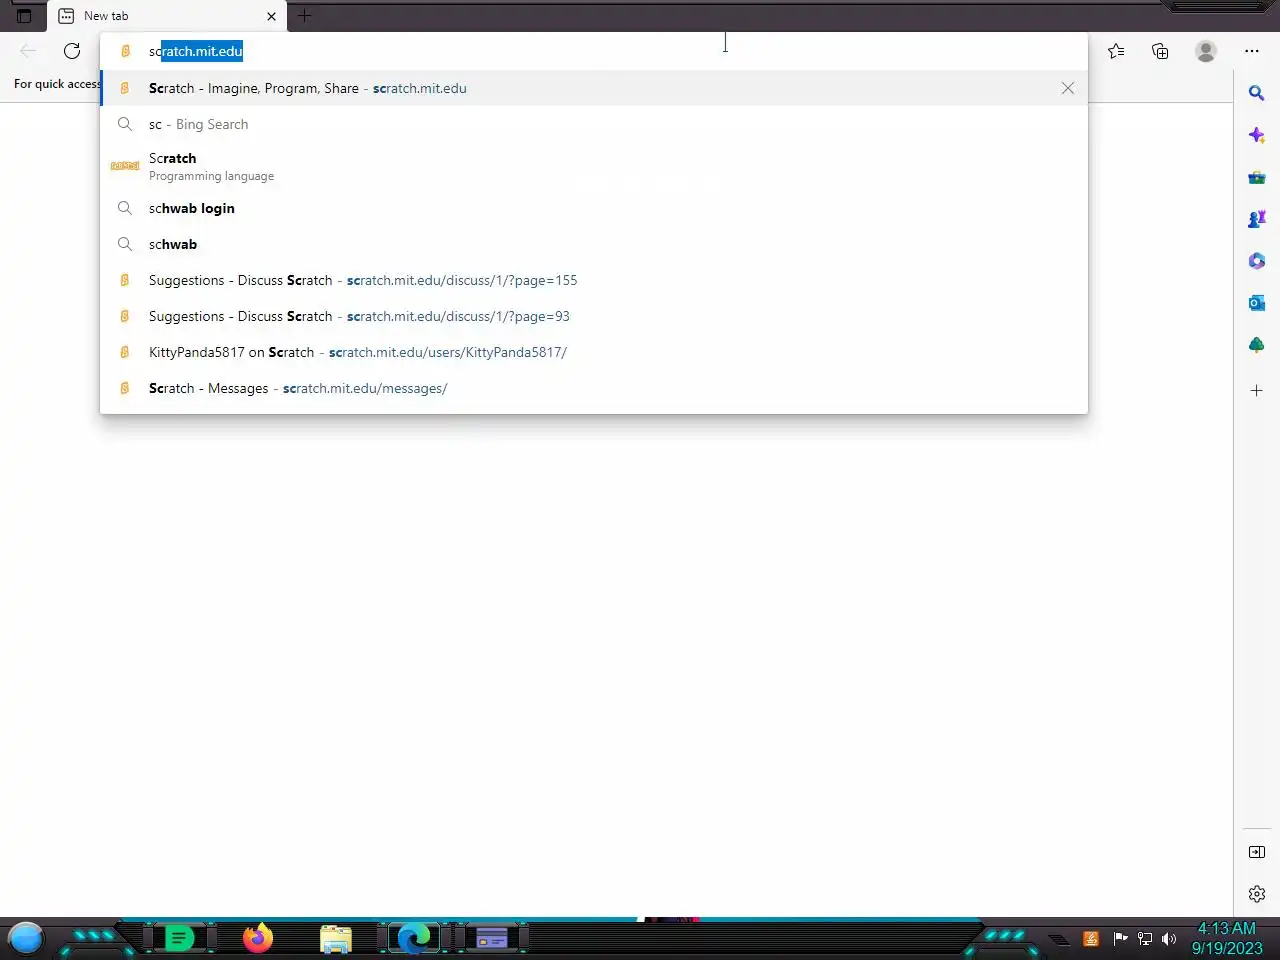This screenshot has width=1280, height=960.
Task: Open Settings and more ellipsis menu
Action: point(1252,51)
